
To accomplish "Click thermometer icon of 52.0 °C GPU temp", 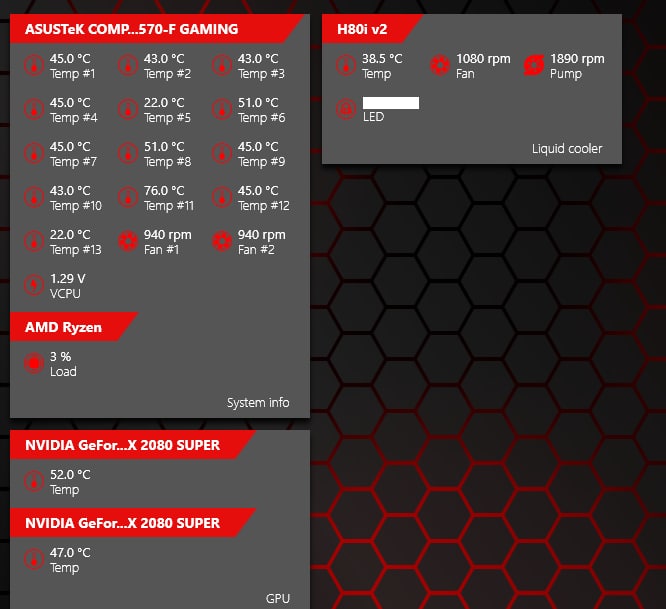I will (x=34, y=481).
